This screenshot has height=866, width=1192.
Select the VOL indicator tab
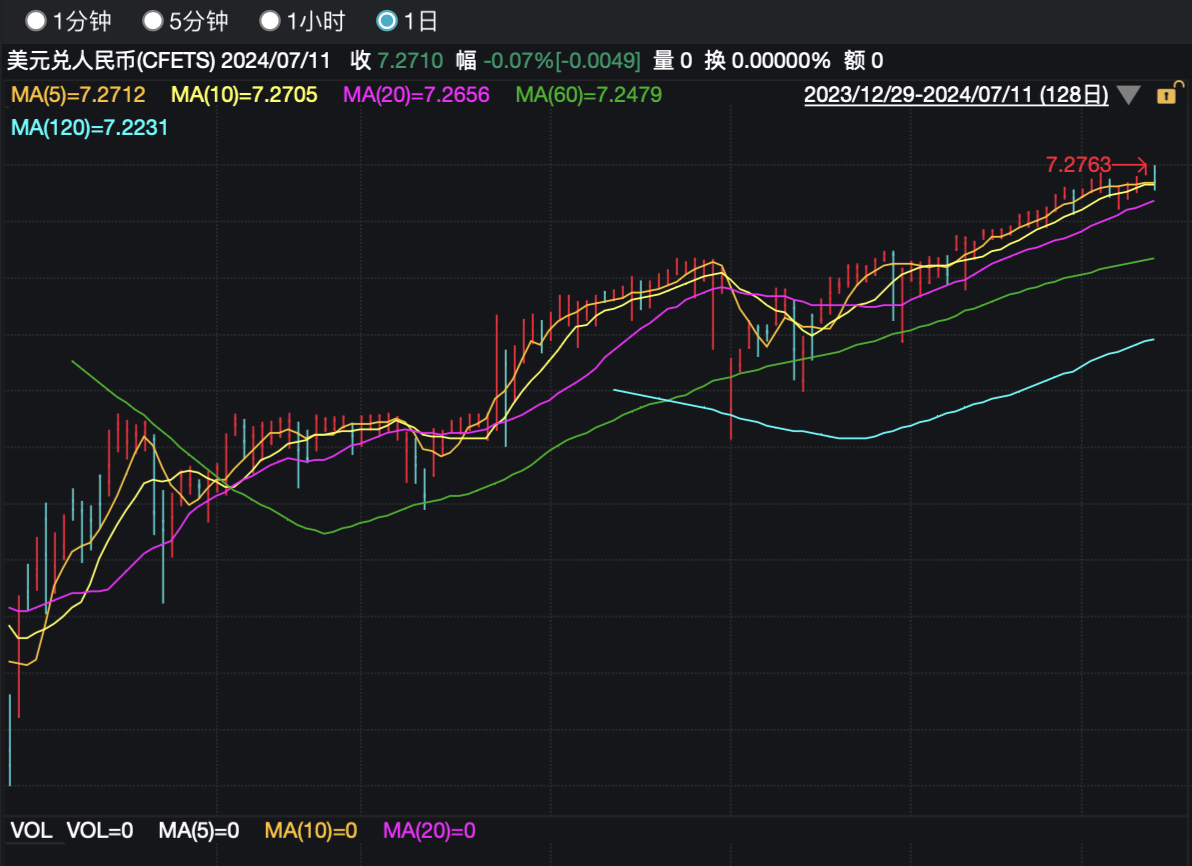tap(31, 830)
